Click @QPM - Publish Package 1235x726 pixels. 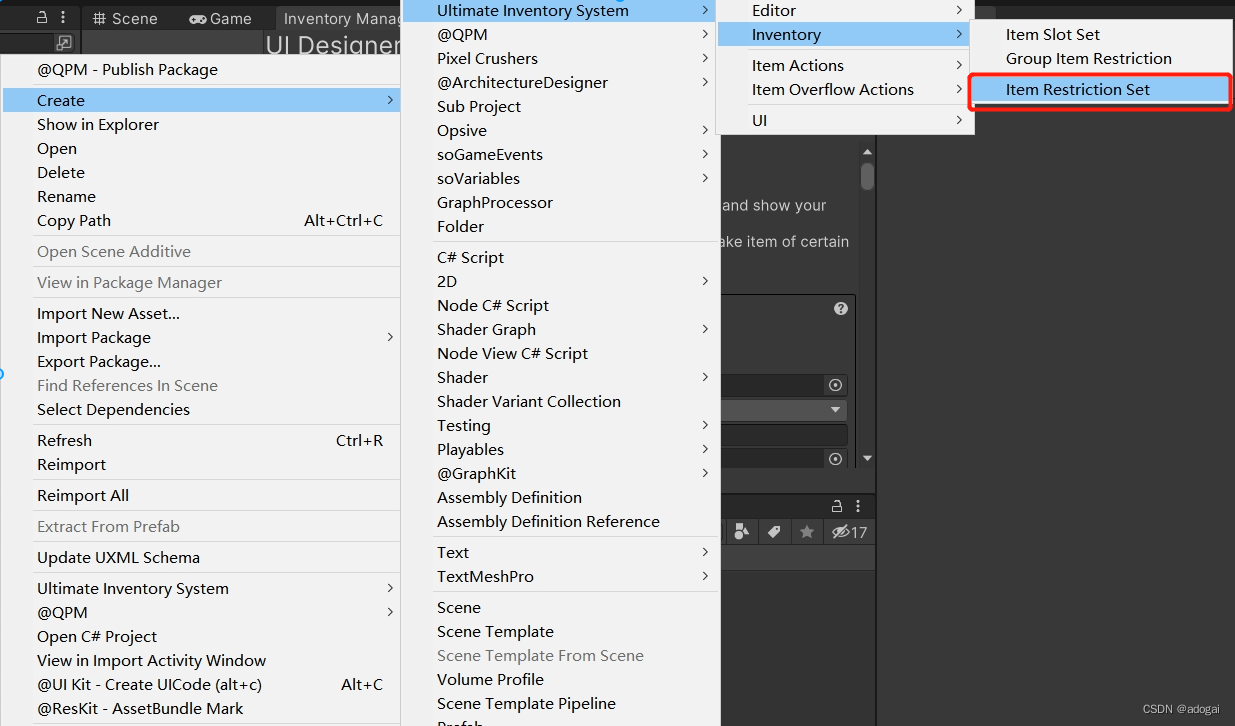coord(201,69)
